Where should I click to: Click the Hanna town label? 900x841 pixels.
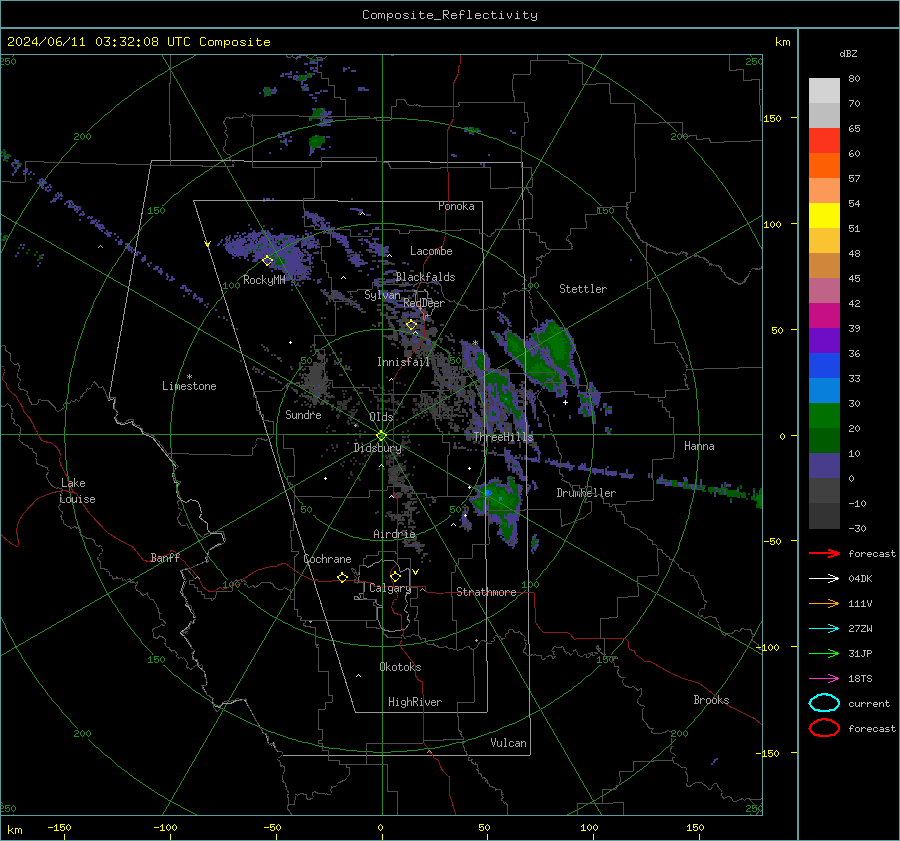click(x=699, y=446)
